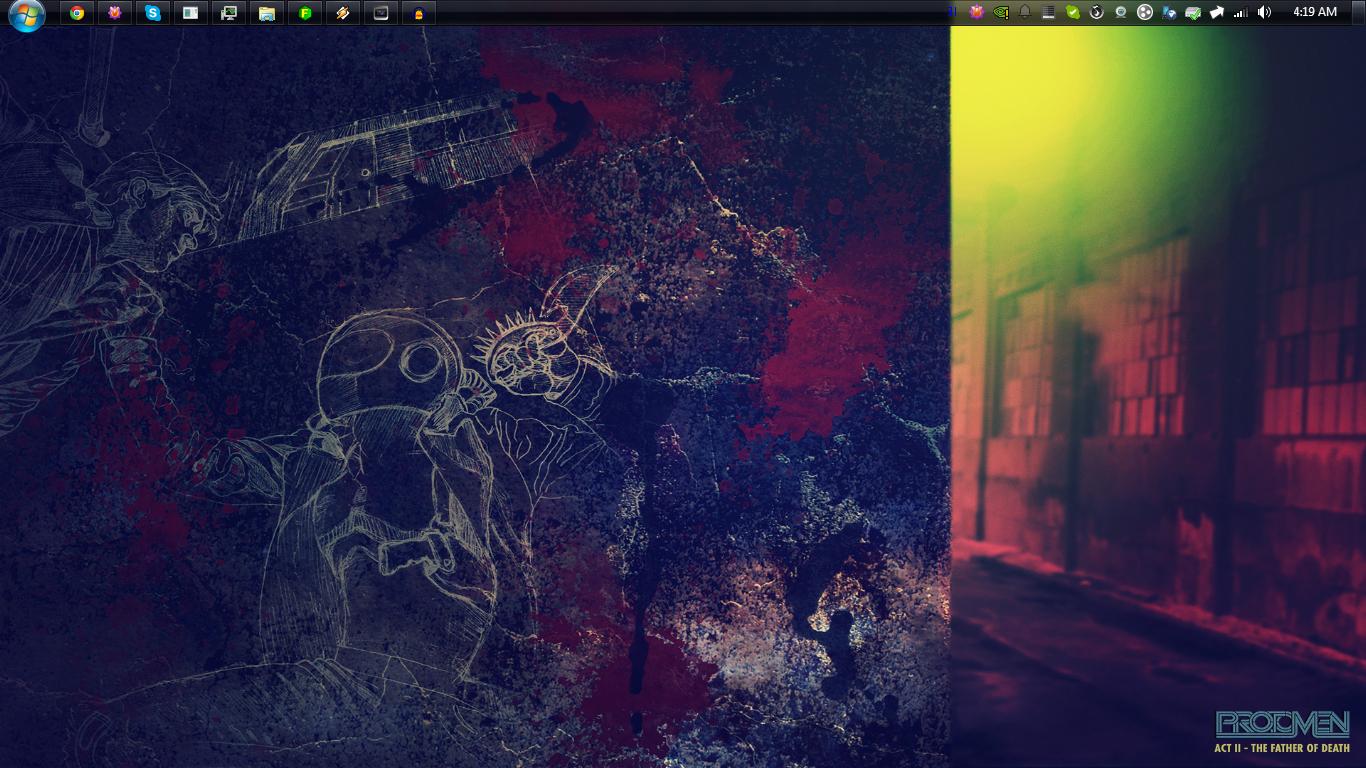This screenshot has height=768, width=1366.
Task: Open Skype from the taskbar
Action: click(x=153, y=13)
